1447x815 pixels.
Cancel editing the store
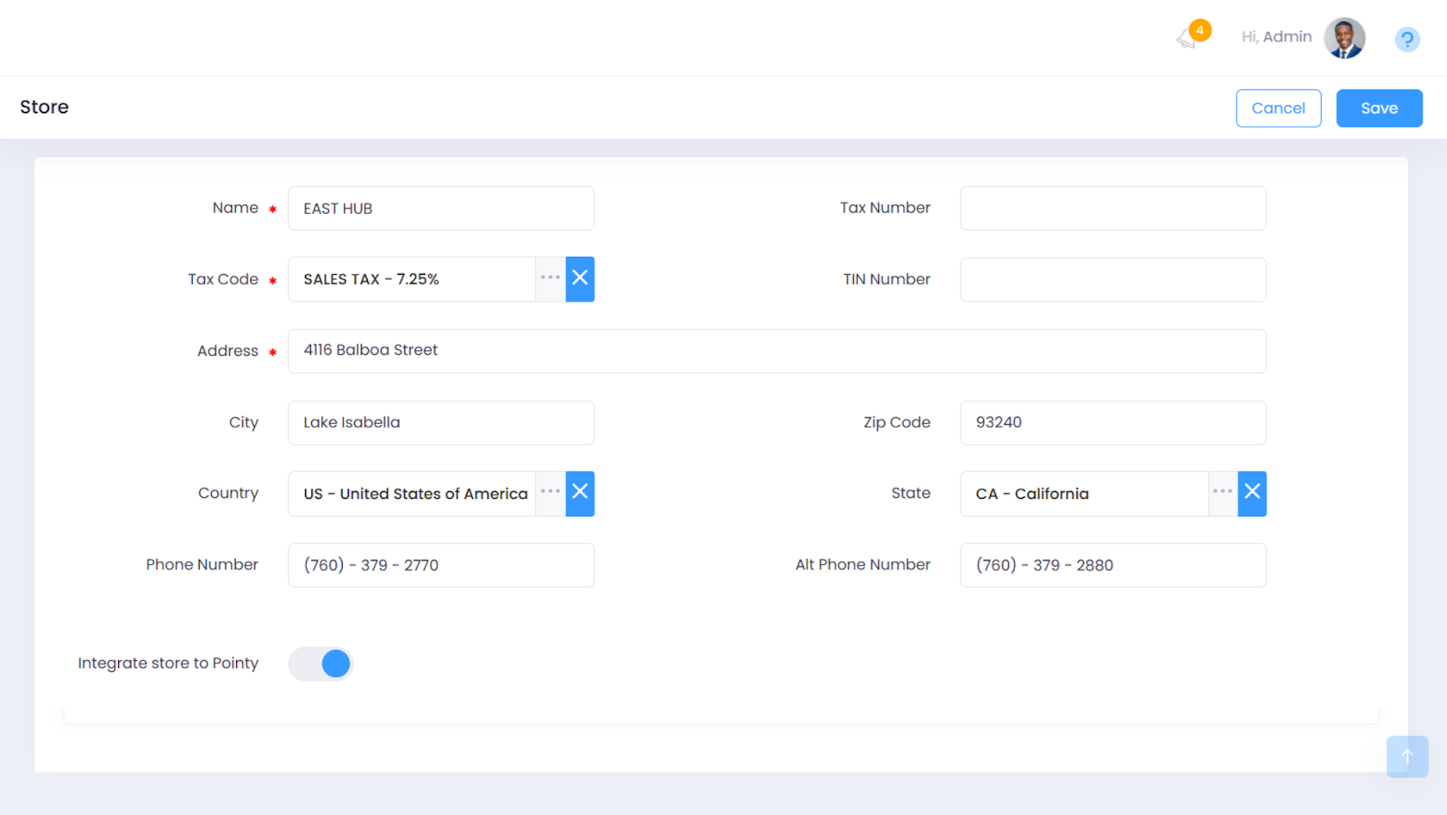point(1278,108)
